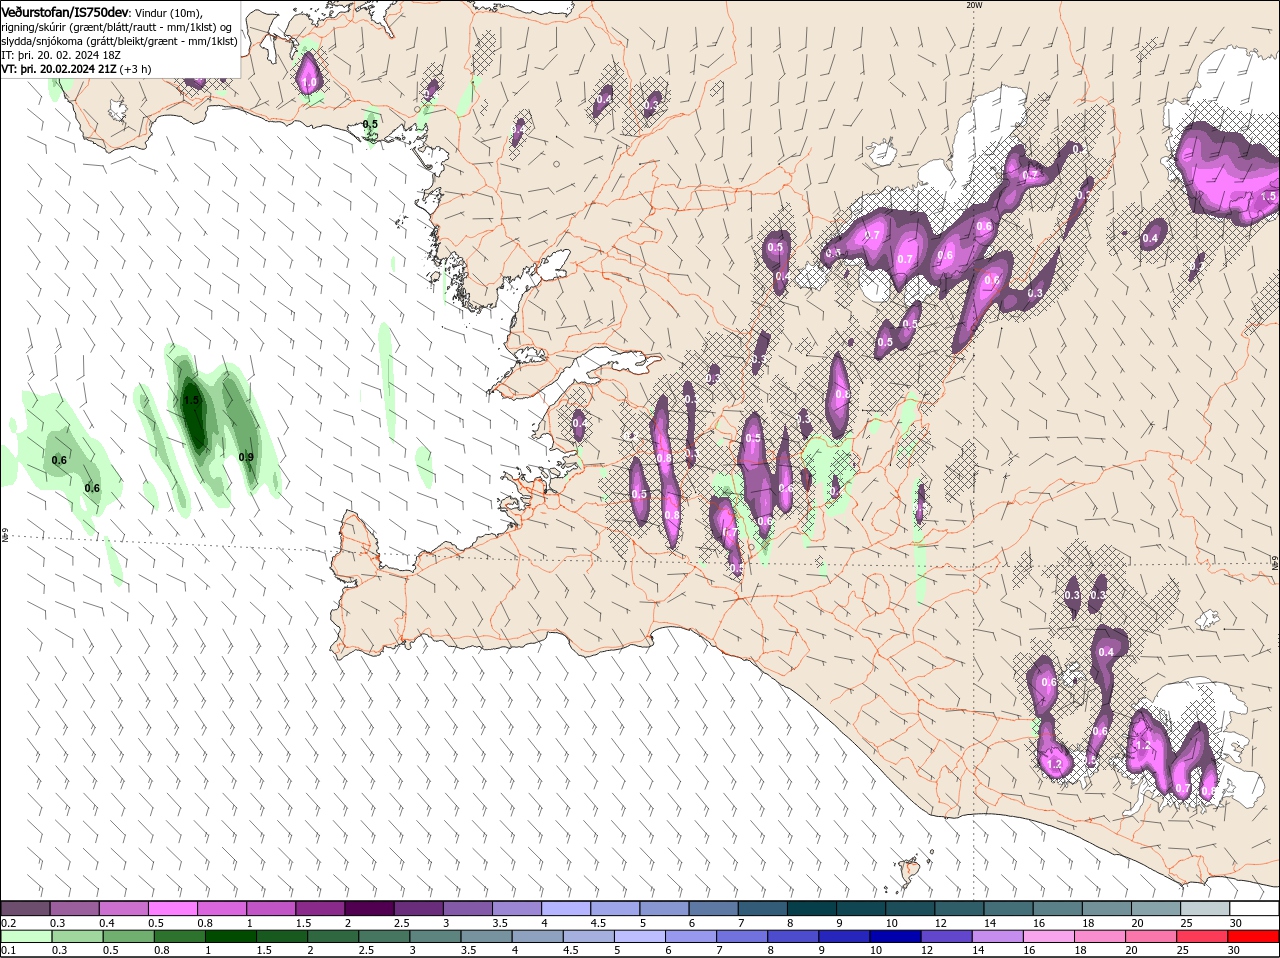The image size is (1280, 958).
Task: Pick the rain legend swatch starting at 0.5
Action: click(x=128, y=936)
